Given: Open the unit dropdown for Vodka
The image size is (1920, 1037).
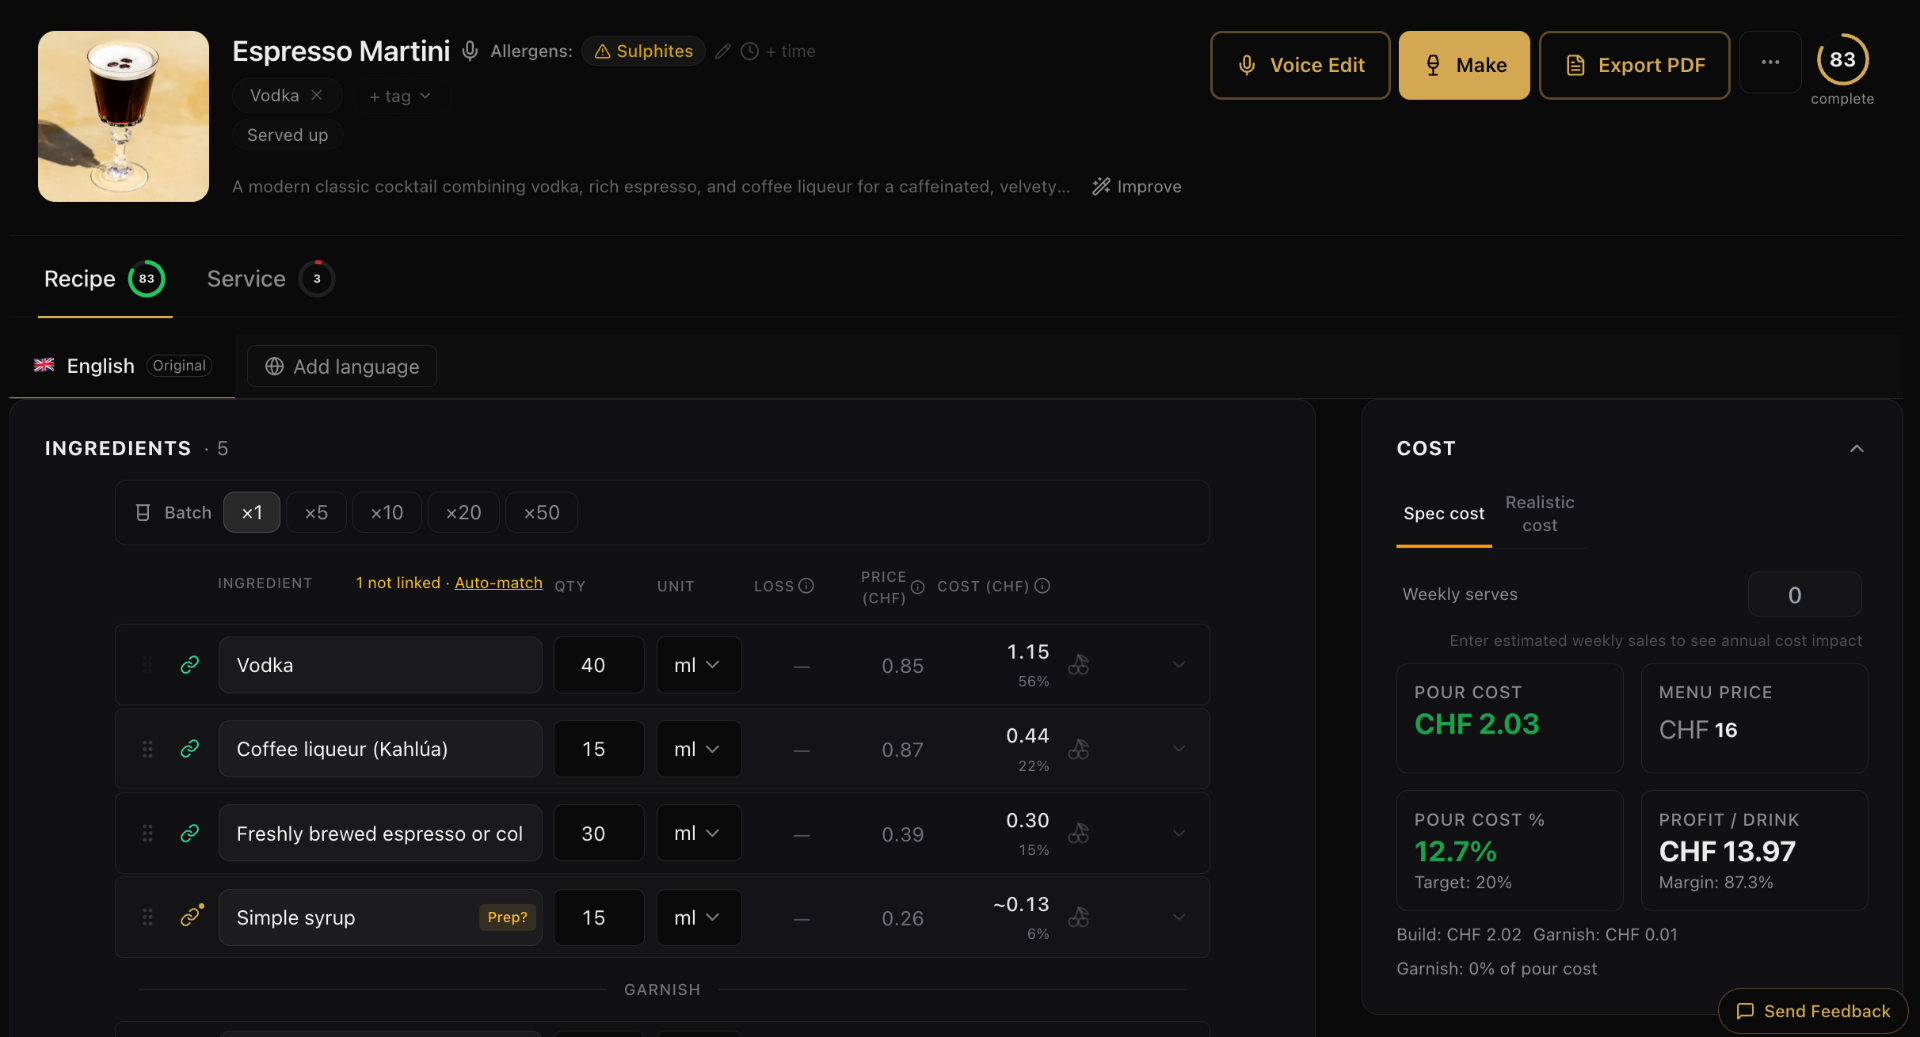Looking at the screenshot, I should click(699, 665).
